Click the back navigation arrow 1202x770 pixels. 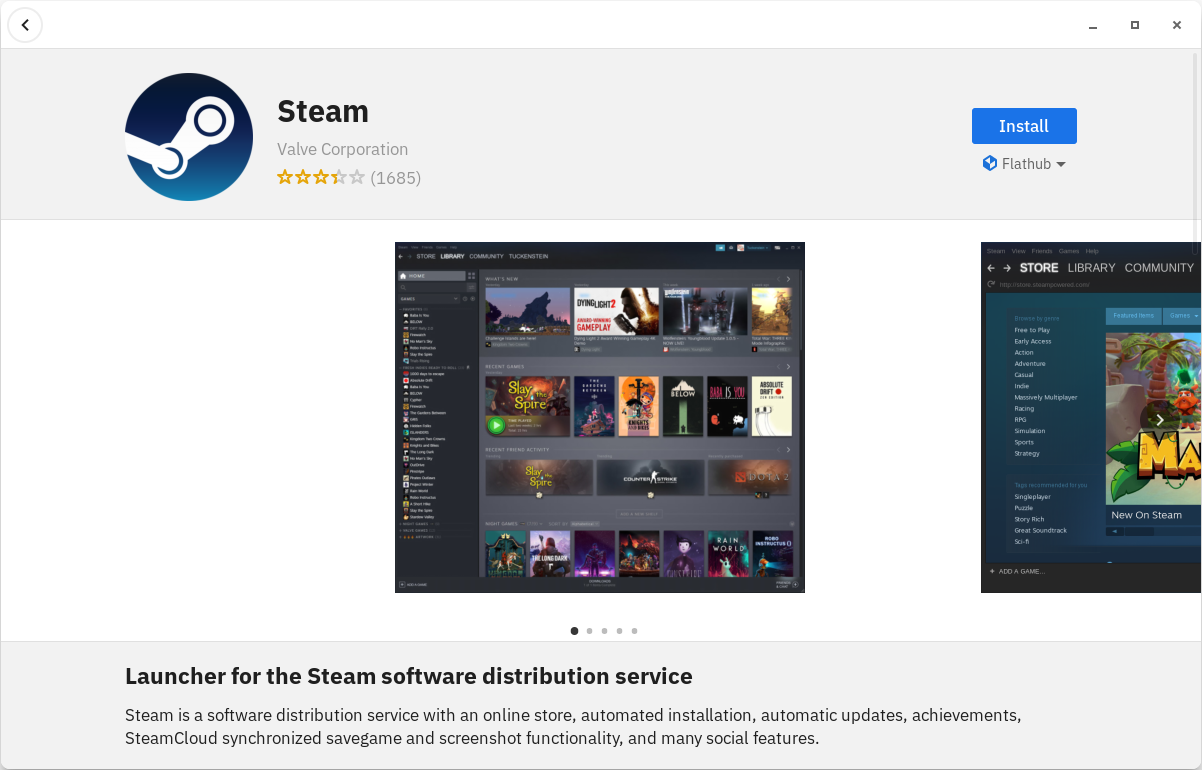pyautogui.click(x=25, y=25)
